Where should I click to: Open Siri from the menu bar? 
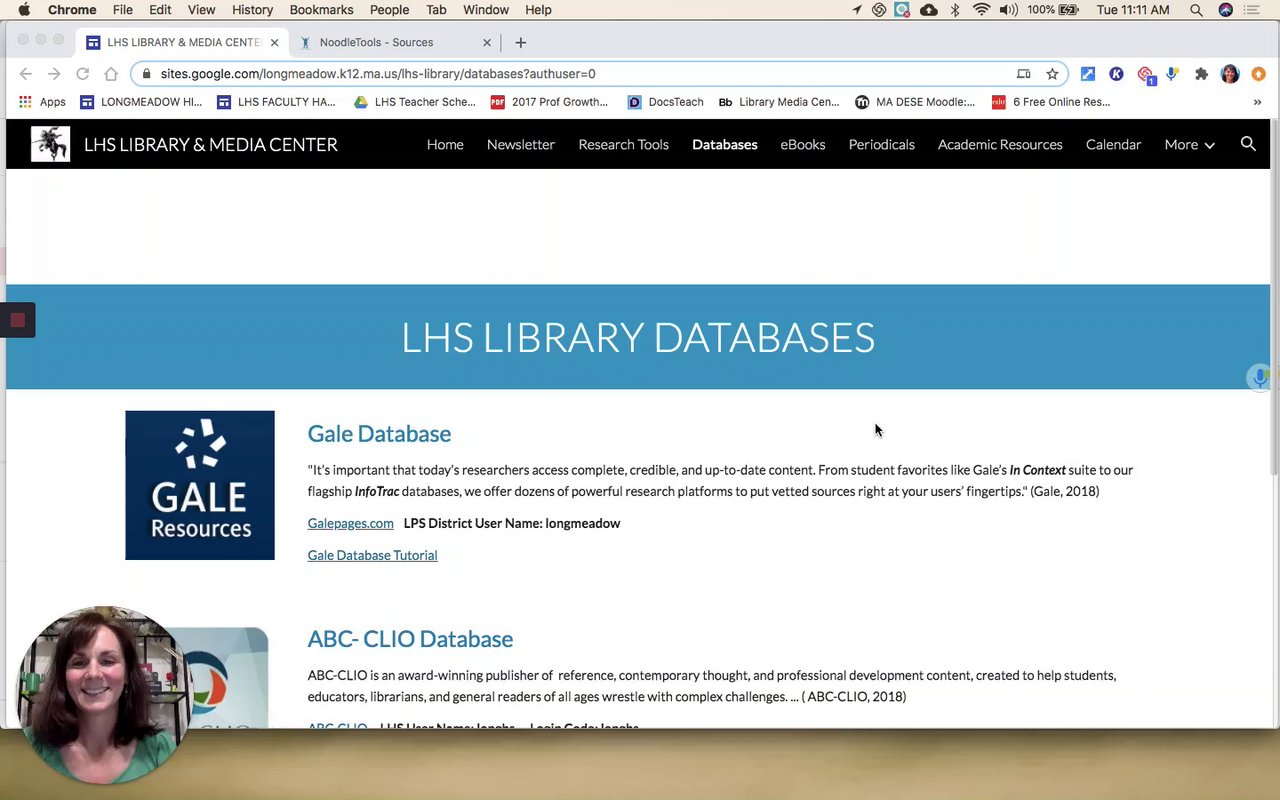tap(1225, 10)
